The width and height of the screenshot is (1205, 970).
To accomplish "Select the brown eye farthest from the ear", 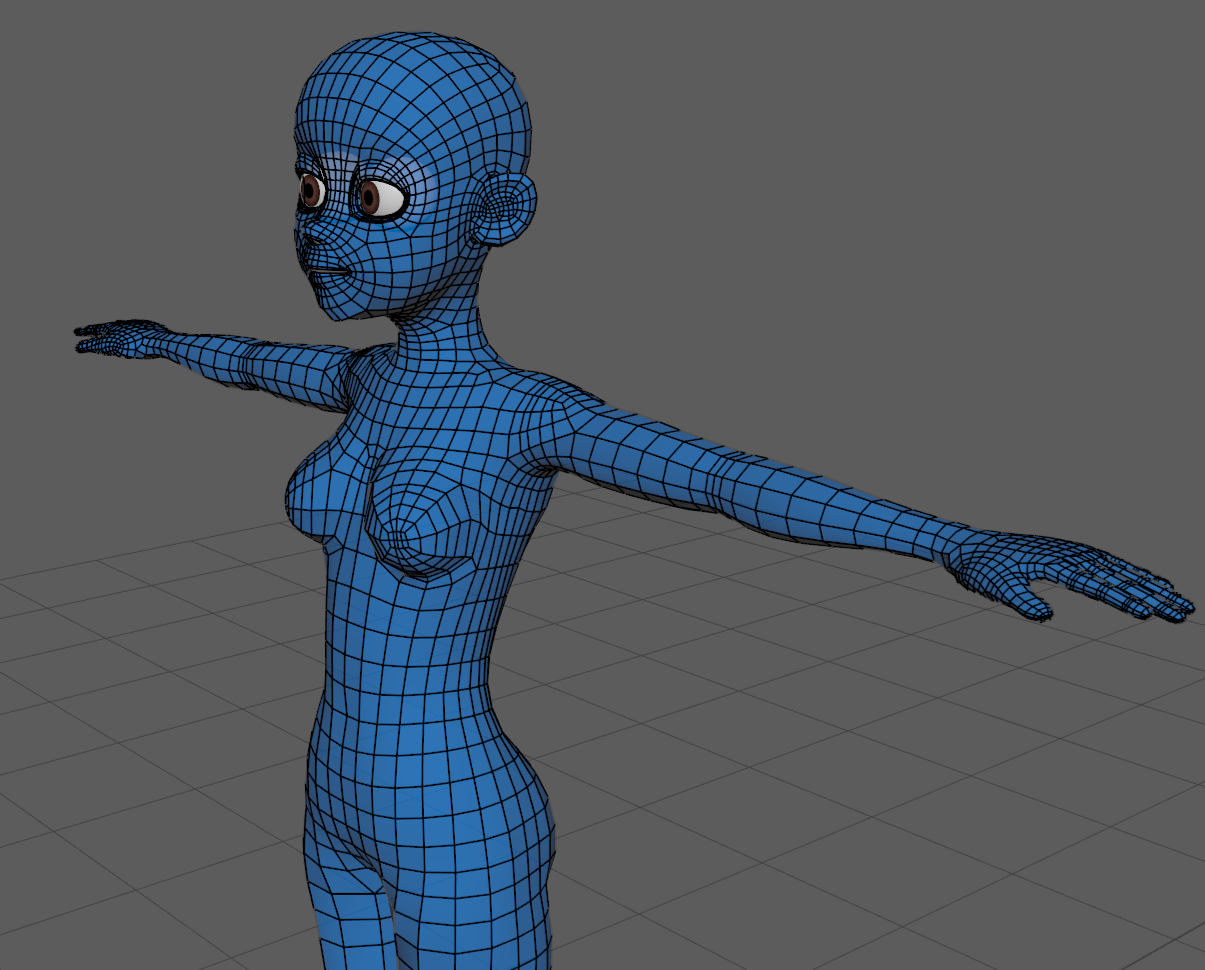I will tap(311, 190).
